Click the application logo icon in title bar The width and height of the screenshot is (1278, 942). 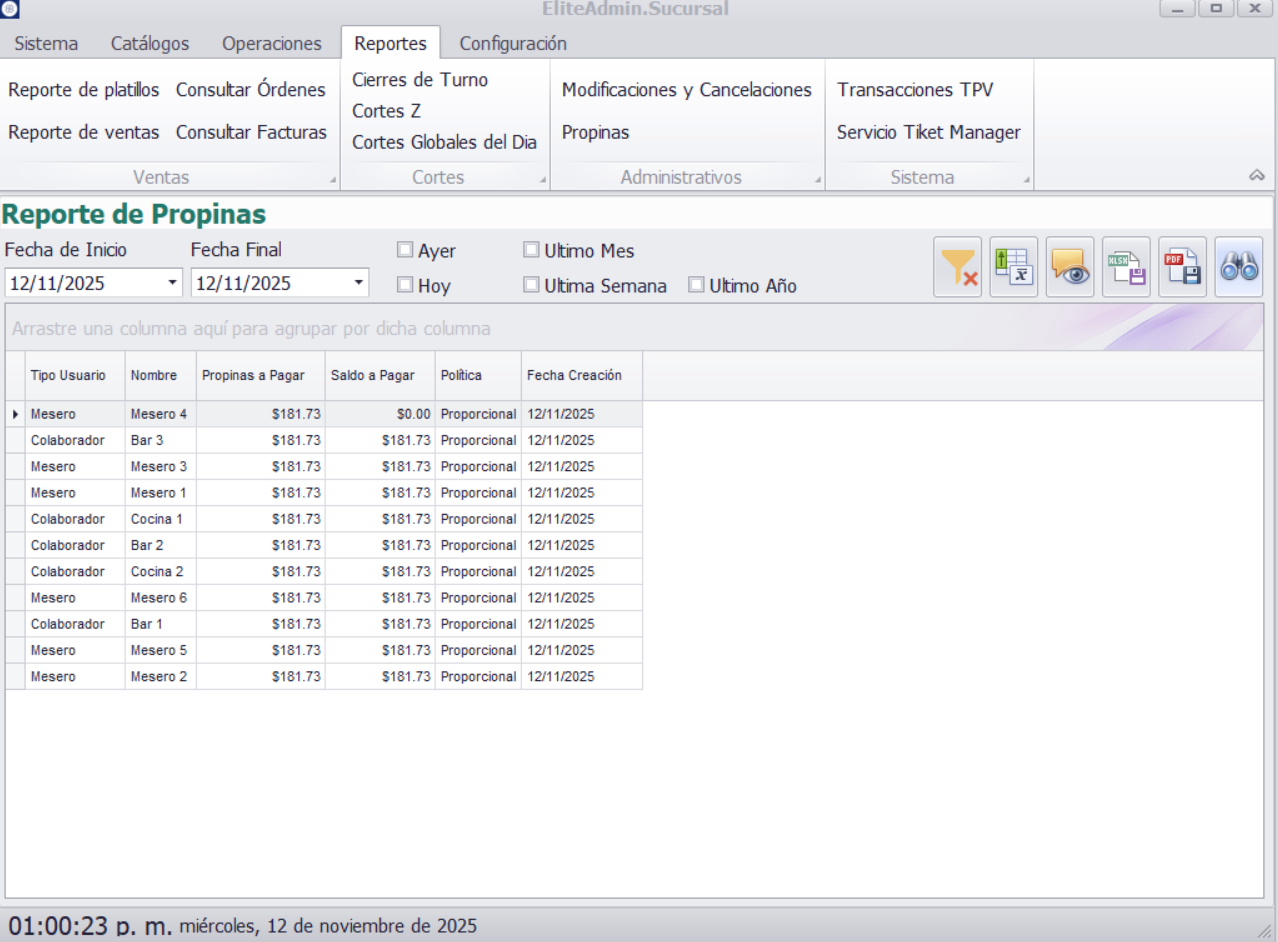pos(10,9)
